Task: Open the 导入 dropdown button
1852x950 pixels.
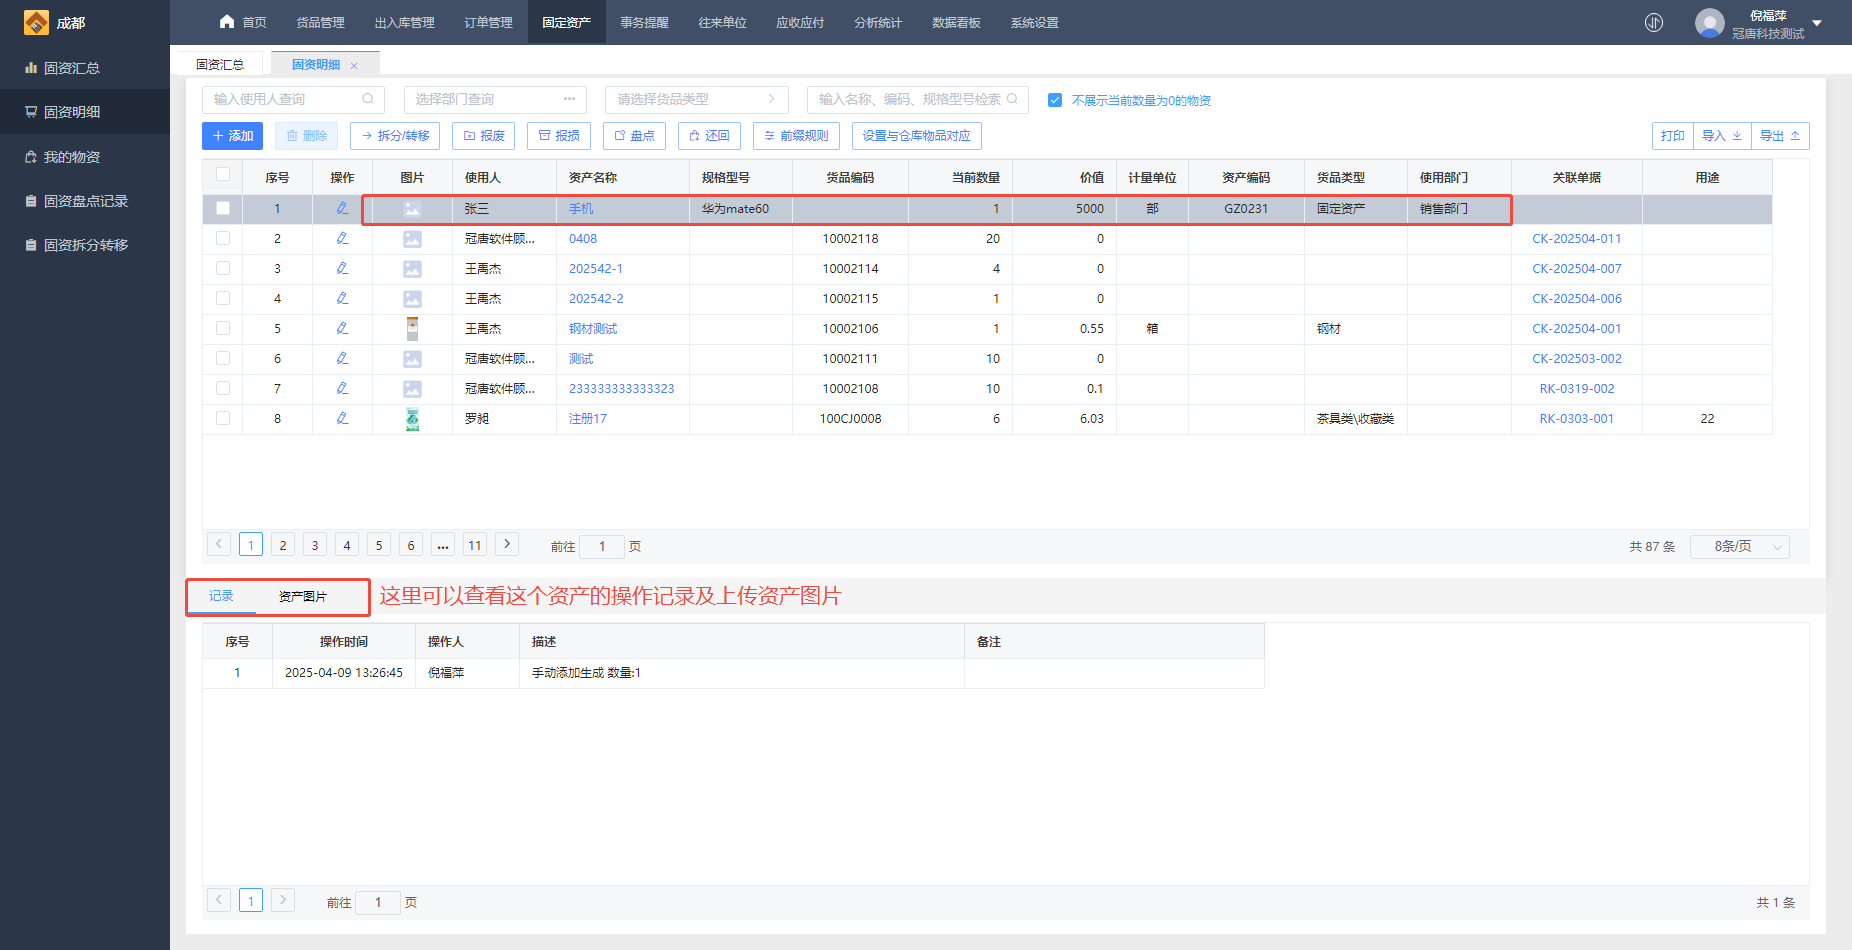Action: pos(1722,136)
